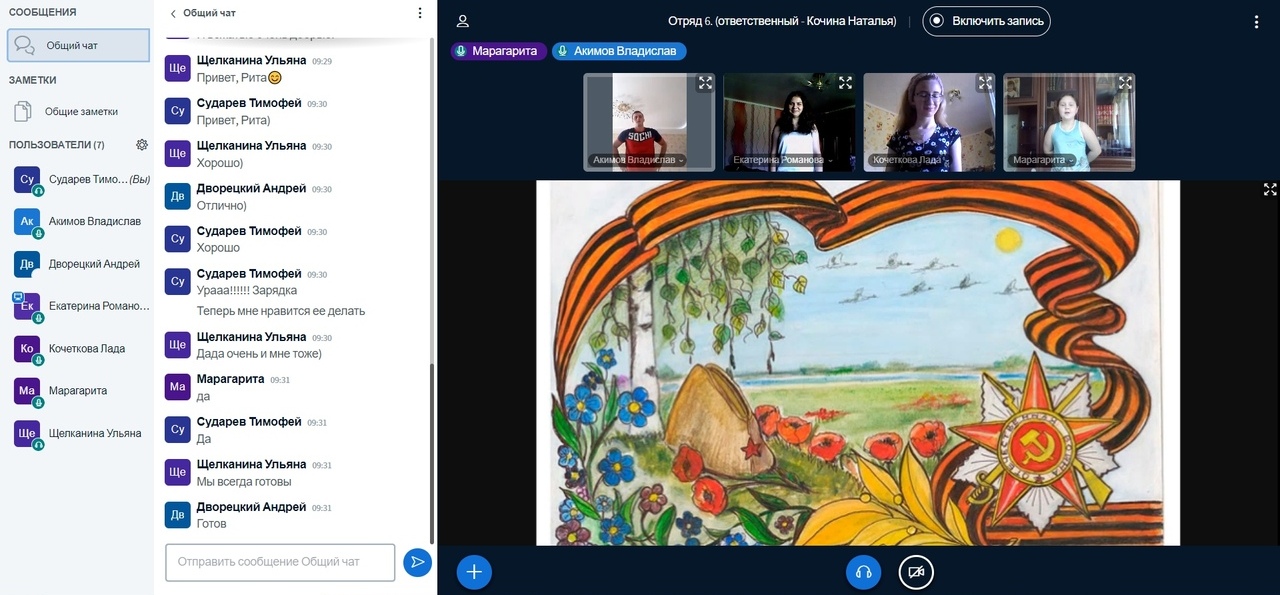The height and width of the screenshot is (595, 1280).
Task: Open Общие заметки shared notes
Action: (78, 111)
